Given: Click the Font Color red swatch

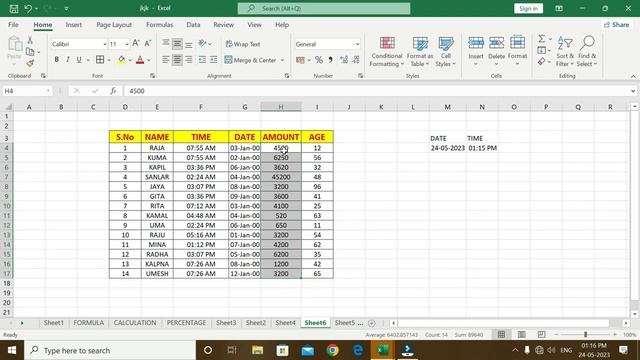Looking at the screenshot, I should pyautogui.click(x=140, y=60).
